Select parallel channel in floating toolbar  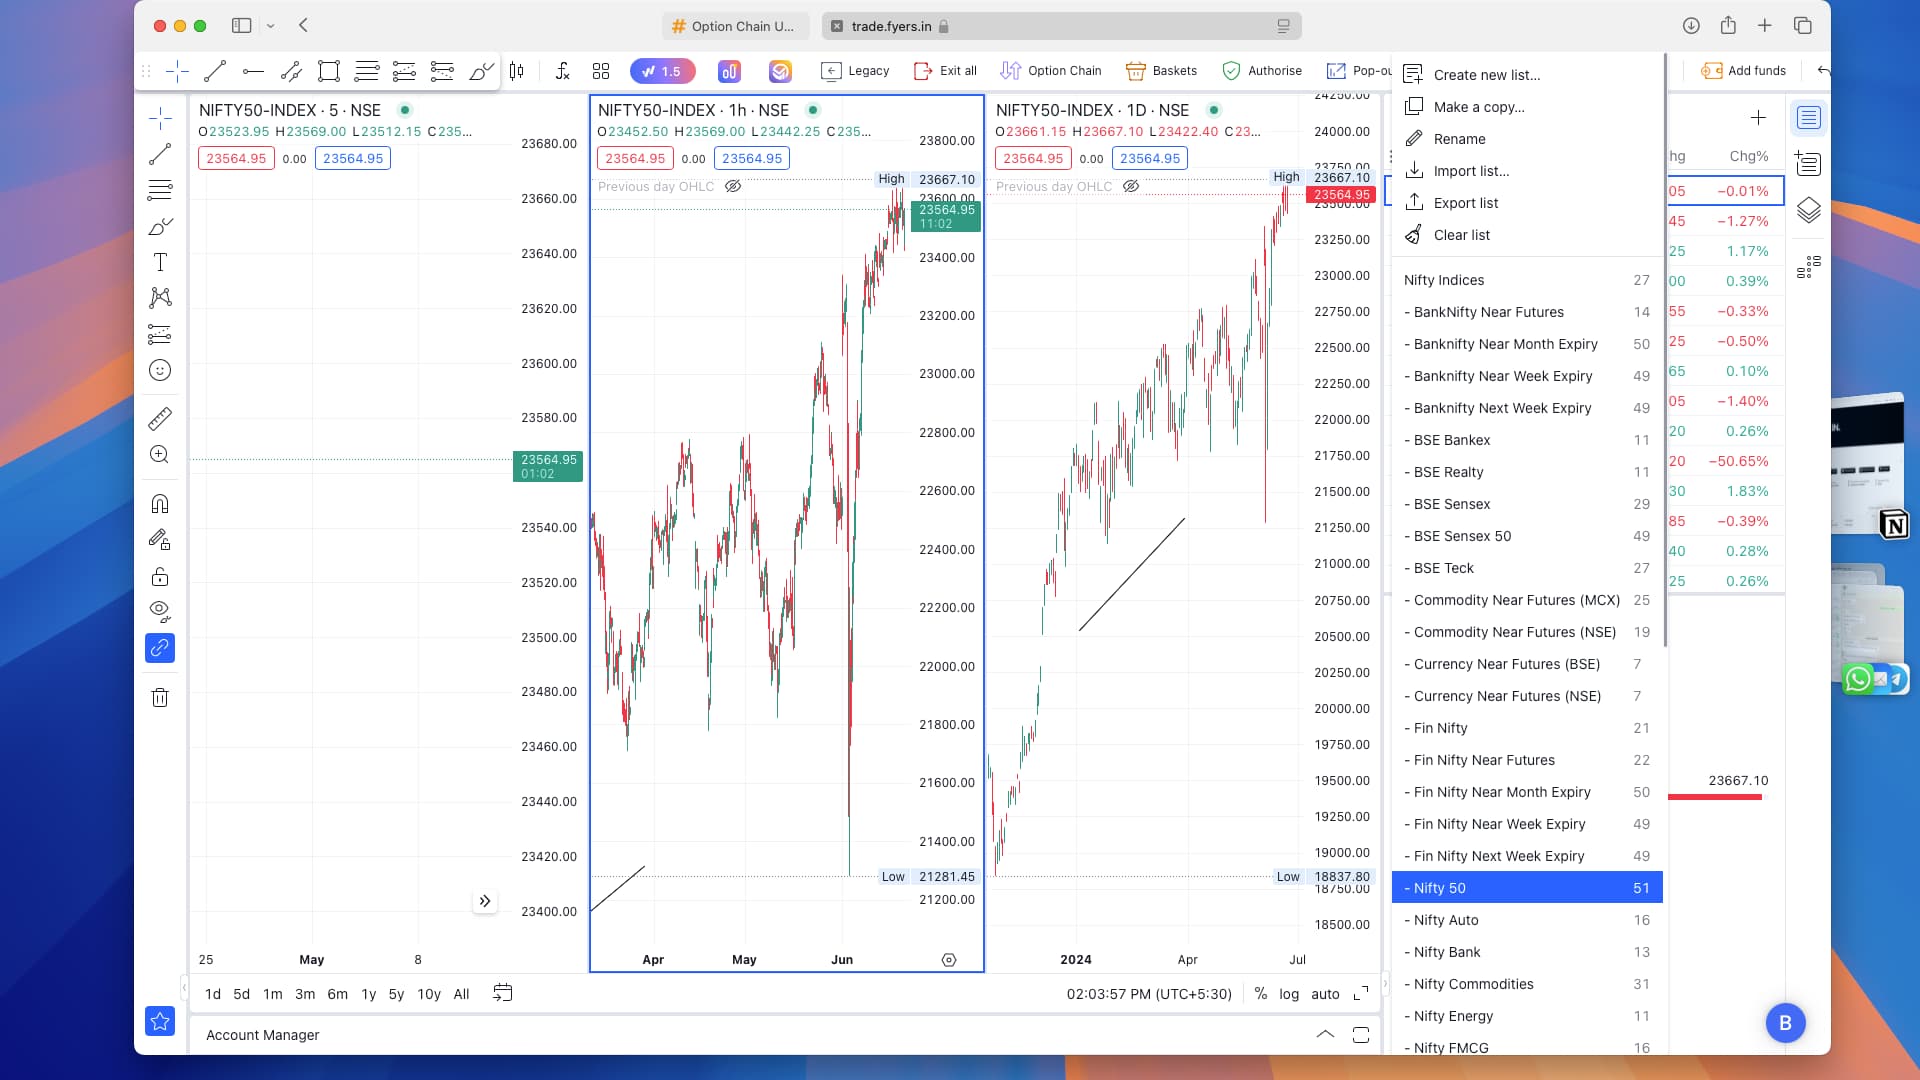291,71
